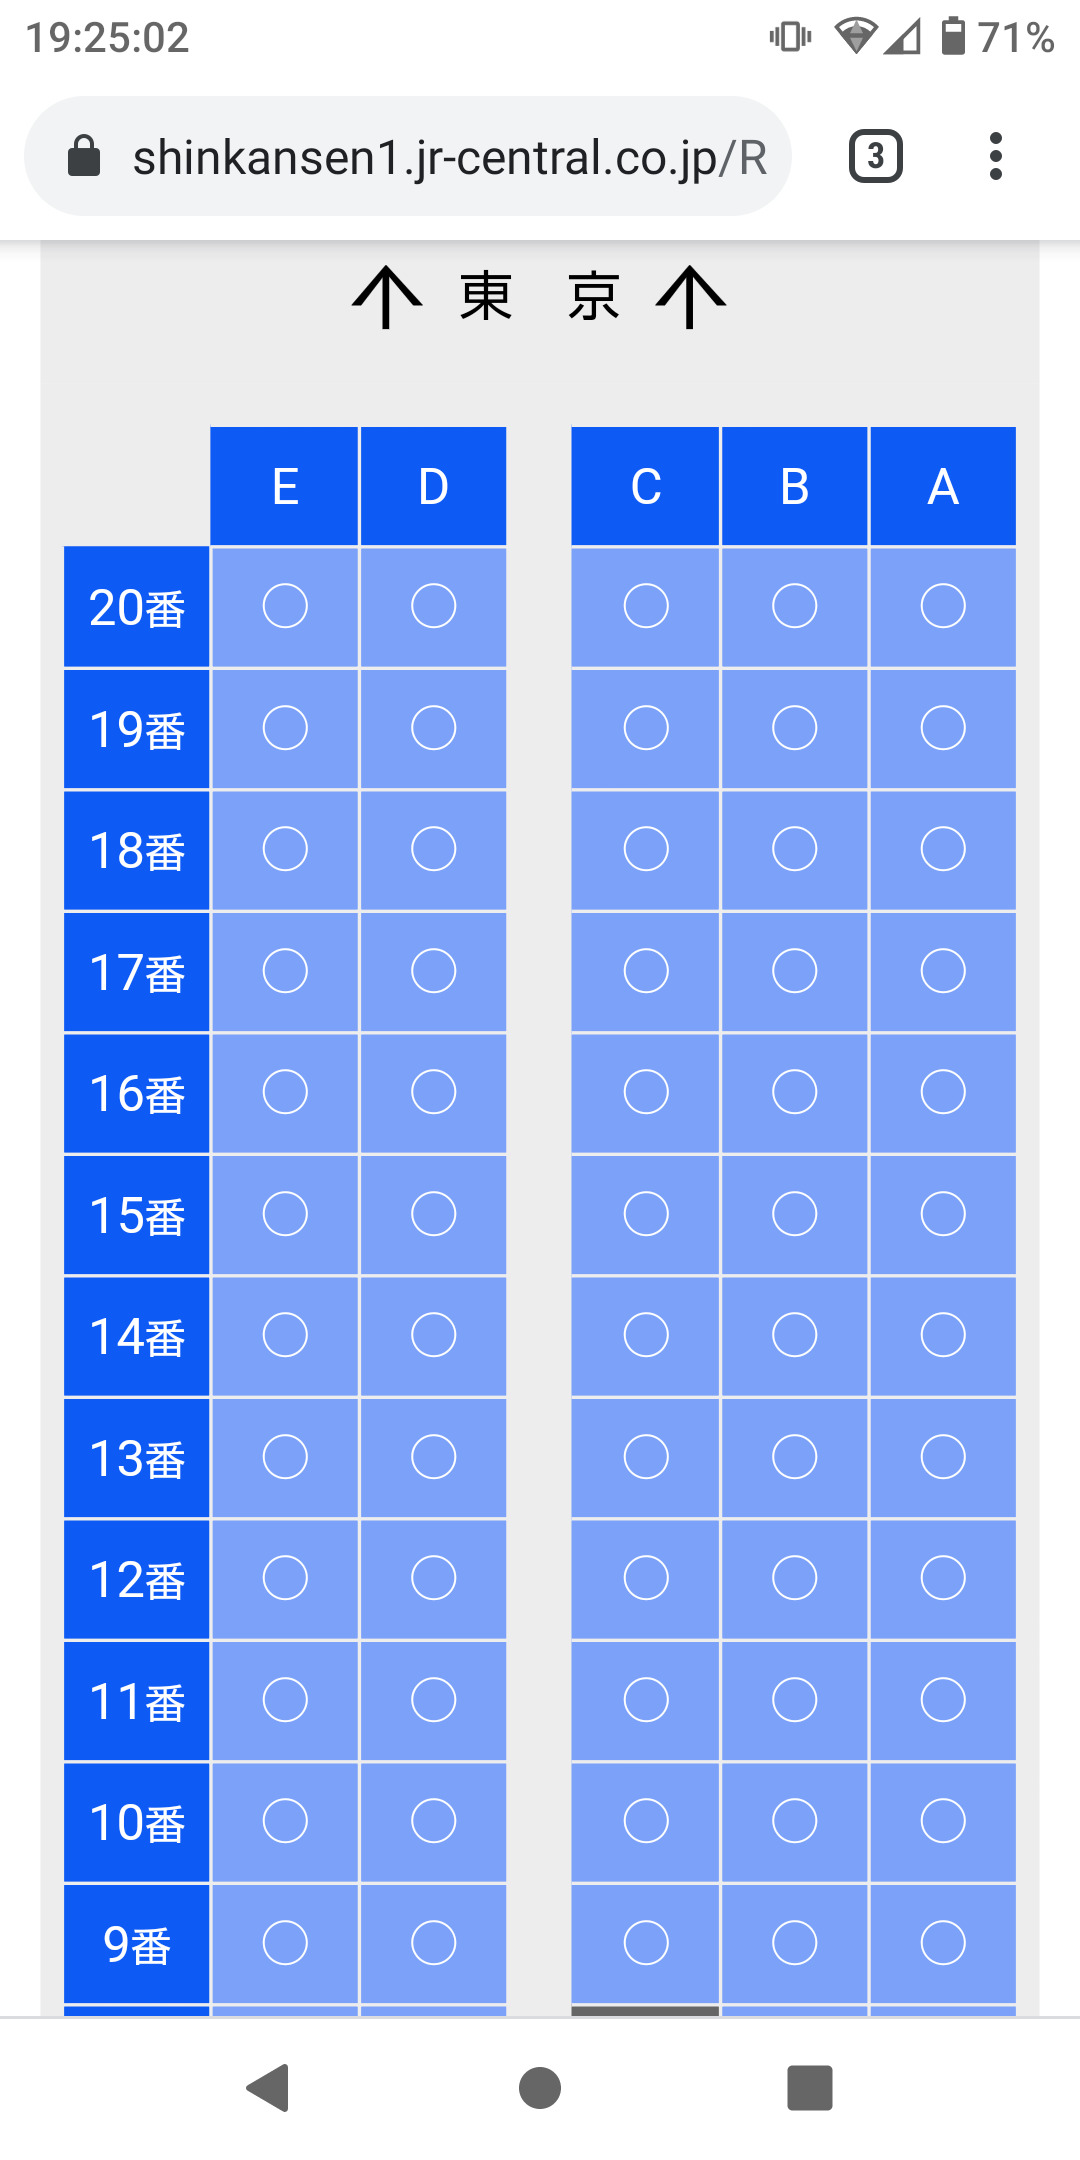Open Chrome's three-dot overflow menu
Viewport: 1080px width, 2160px height.
995,156
